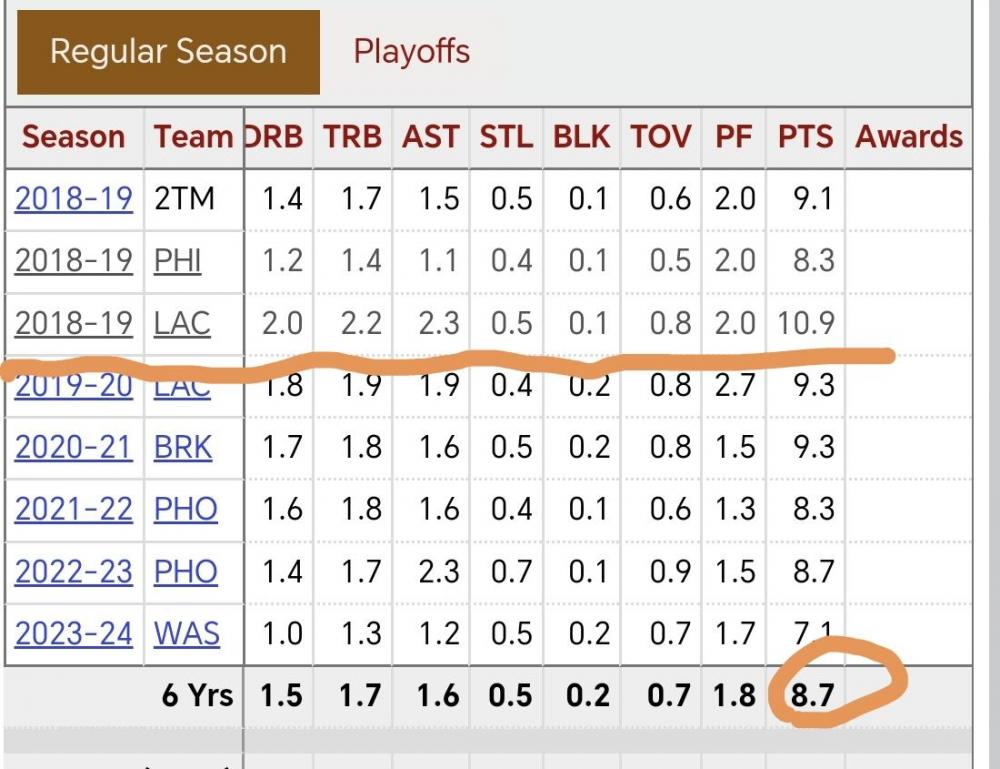Sort by the TOV column header
This screenshot has height=769, width=1000.
(661, 137)
